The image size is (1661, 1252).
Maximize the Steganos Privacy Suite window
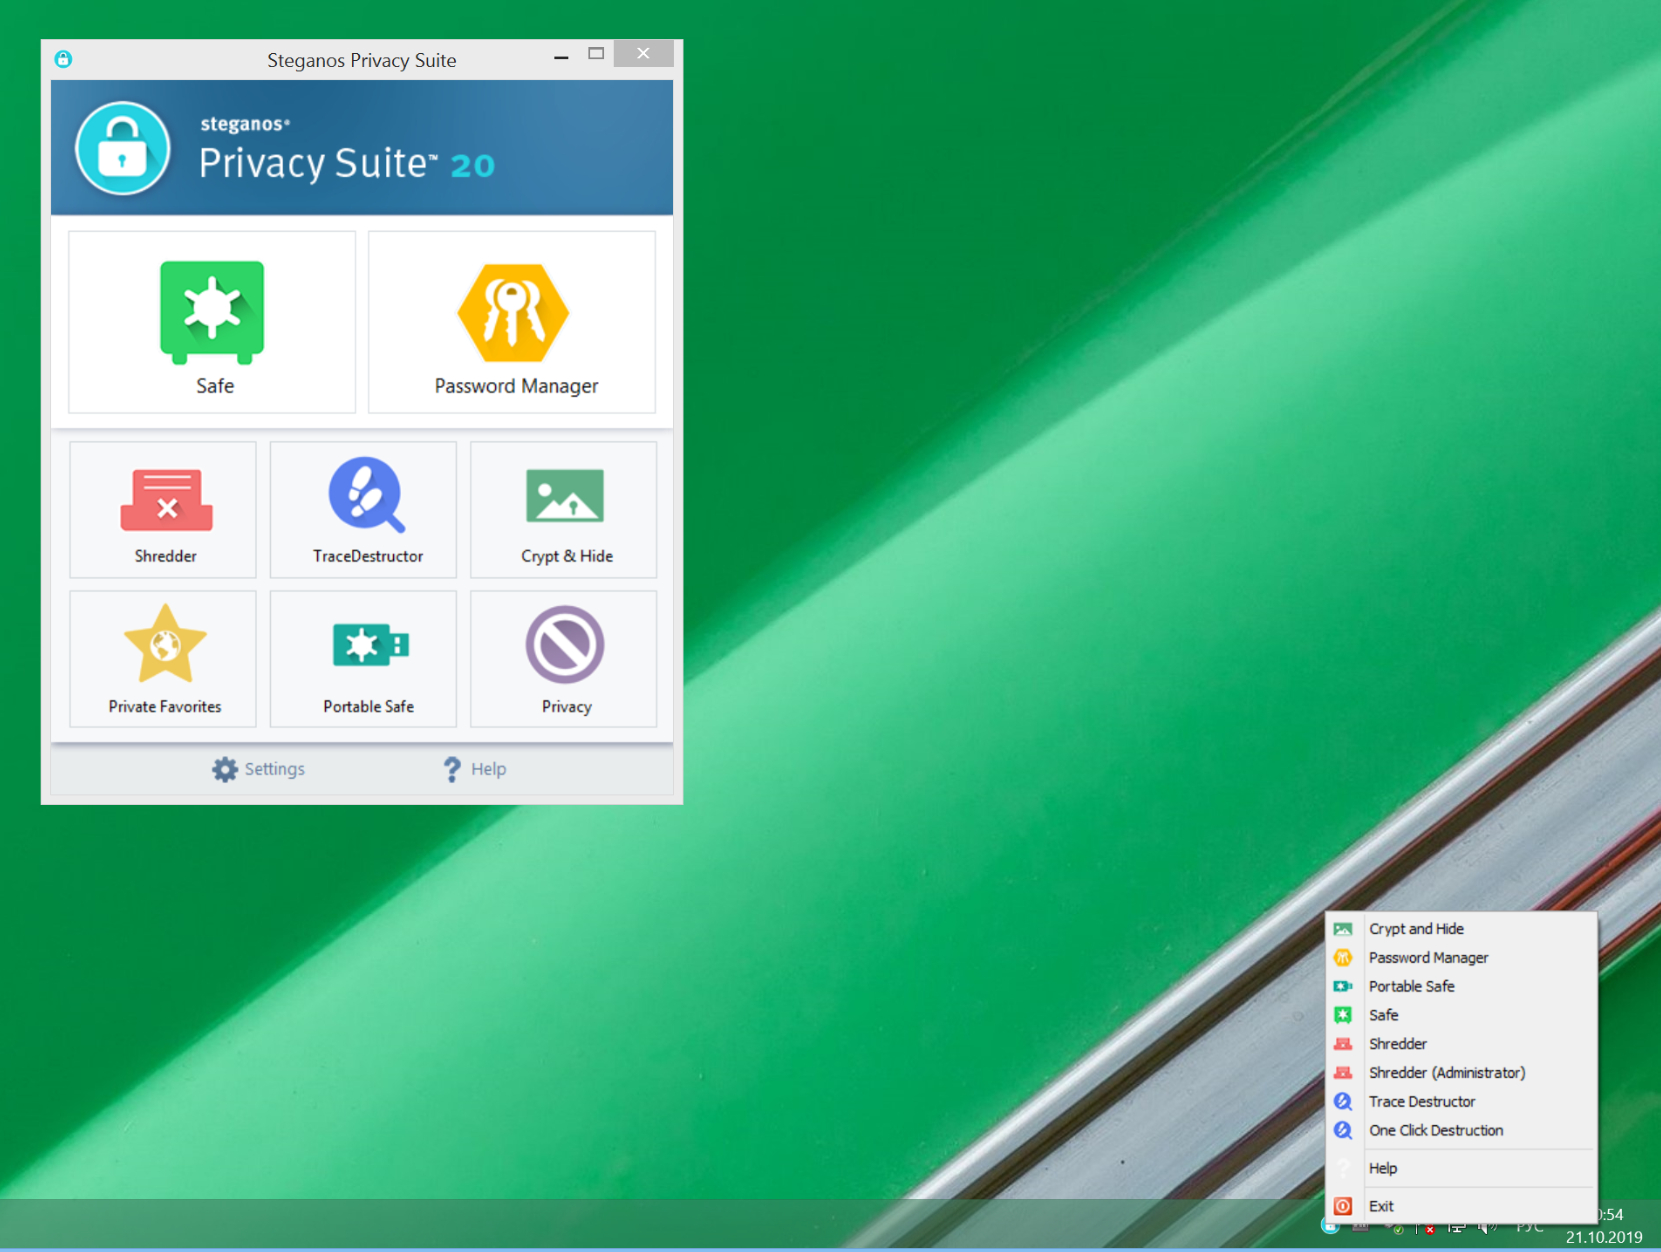[596, 54]
